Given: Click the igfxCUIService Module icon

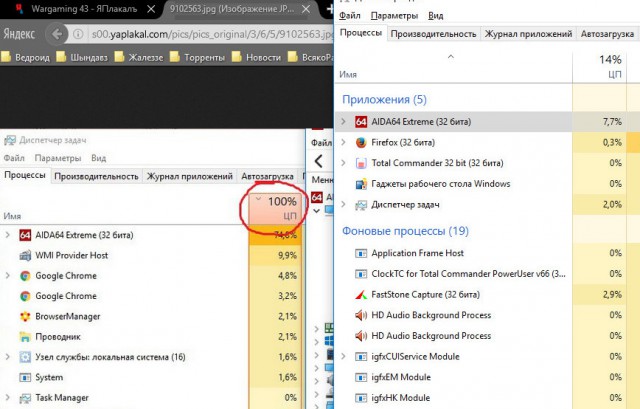Looking at the screenshot, I should [361, 357].
